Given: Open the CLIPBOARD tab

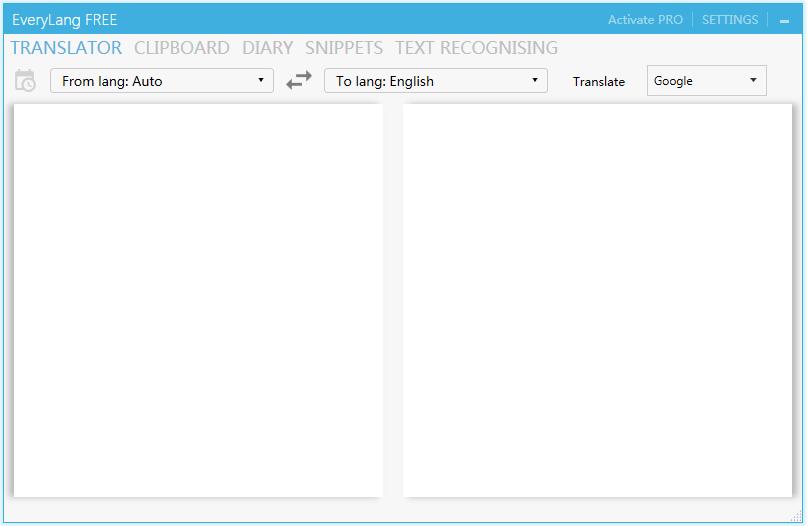Looking at the screenshot, I should pyautogui.click(x=182, y=48).
